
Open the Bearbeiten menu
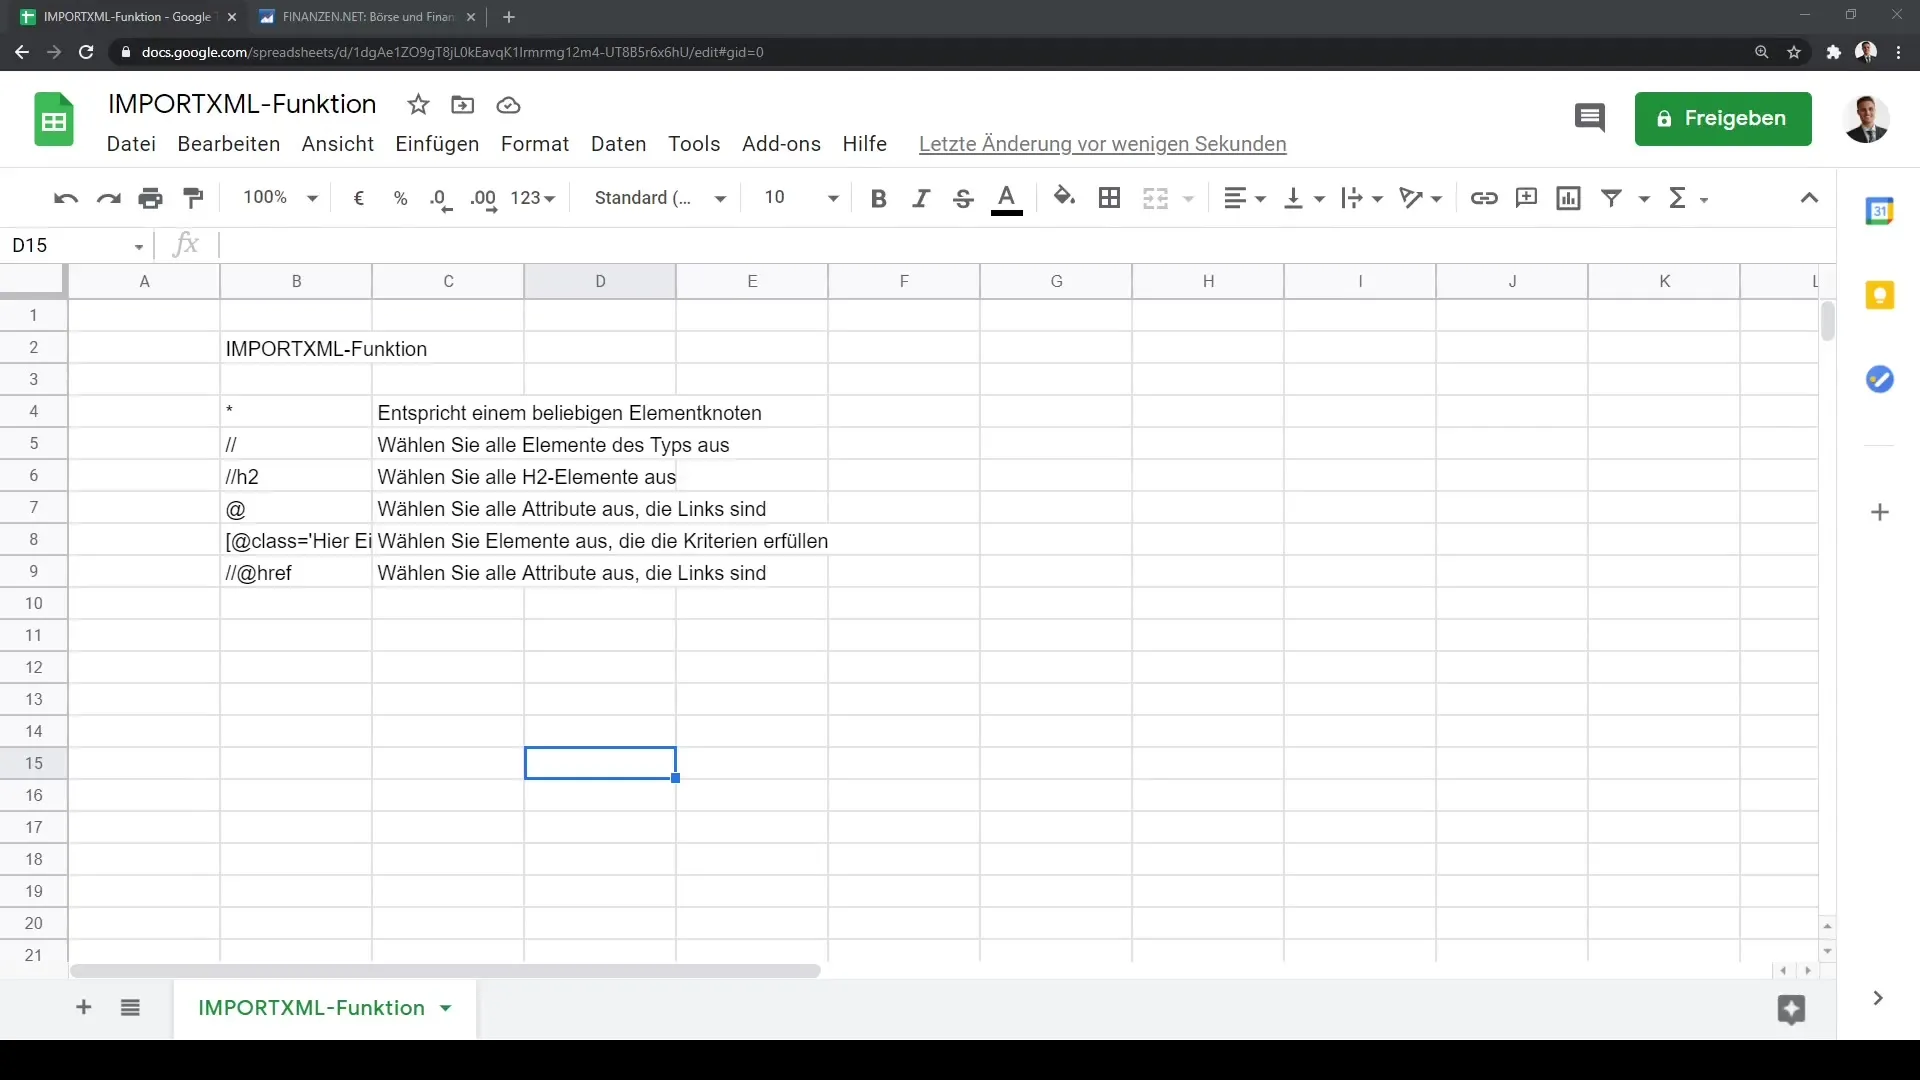click(x=229, y=144)
